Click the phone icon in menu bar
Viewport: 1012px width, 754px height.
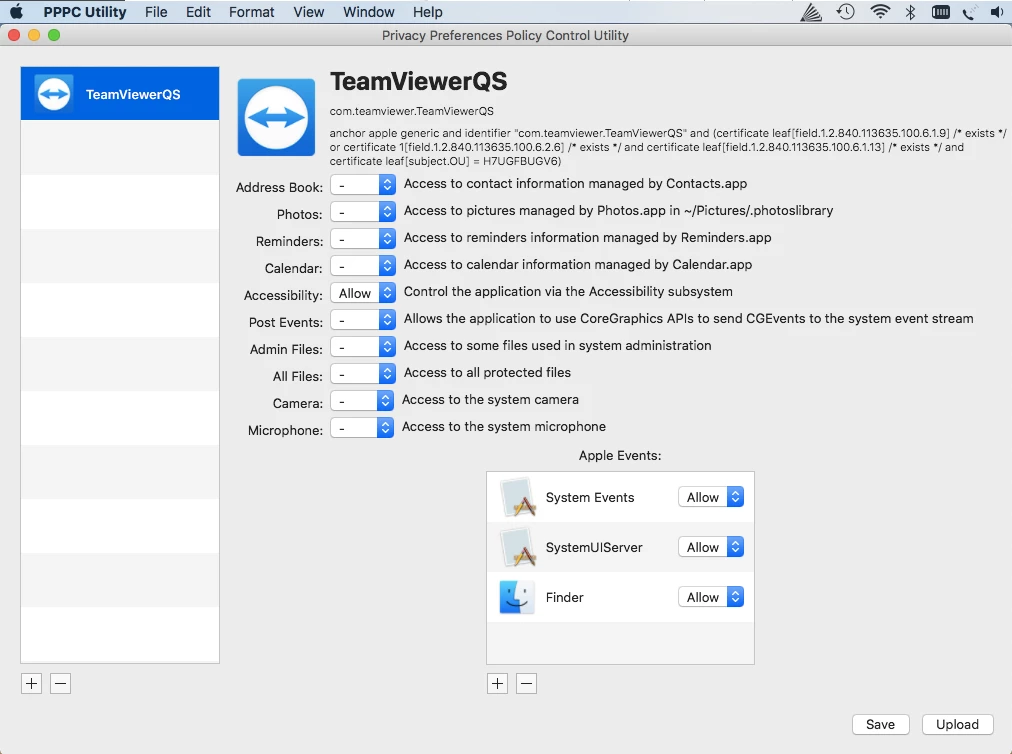(x=969, y=12)
